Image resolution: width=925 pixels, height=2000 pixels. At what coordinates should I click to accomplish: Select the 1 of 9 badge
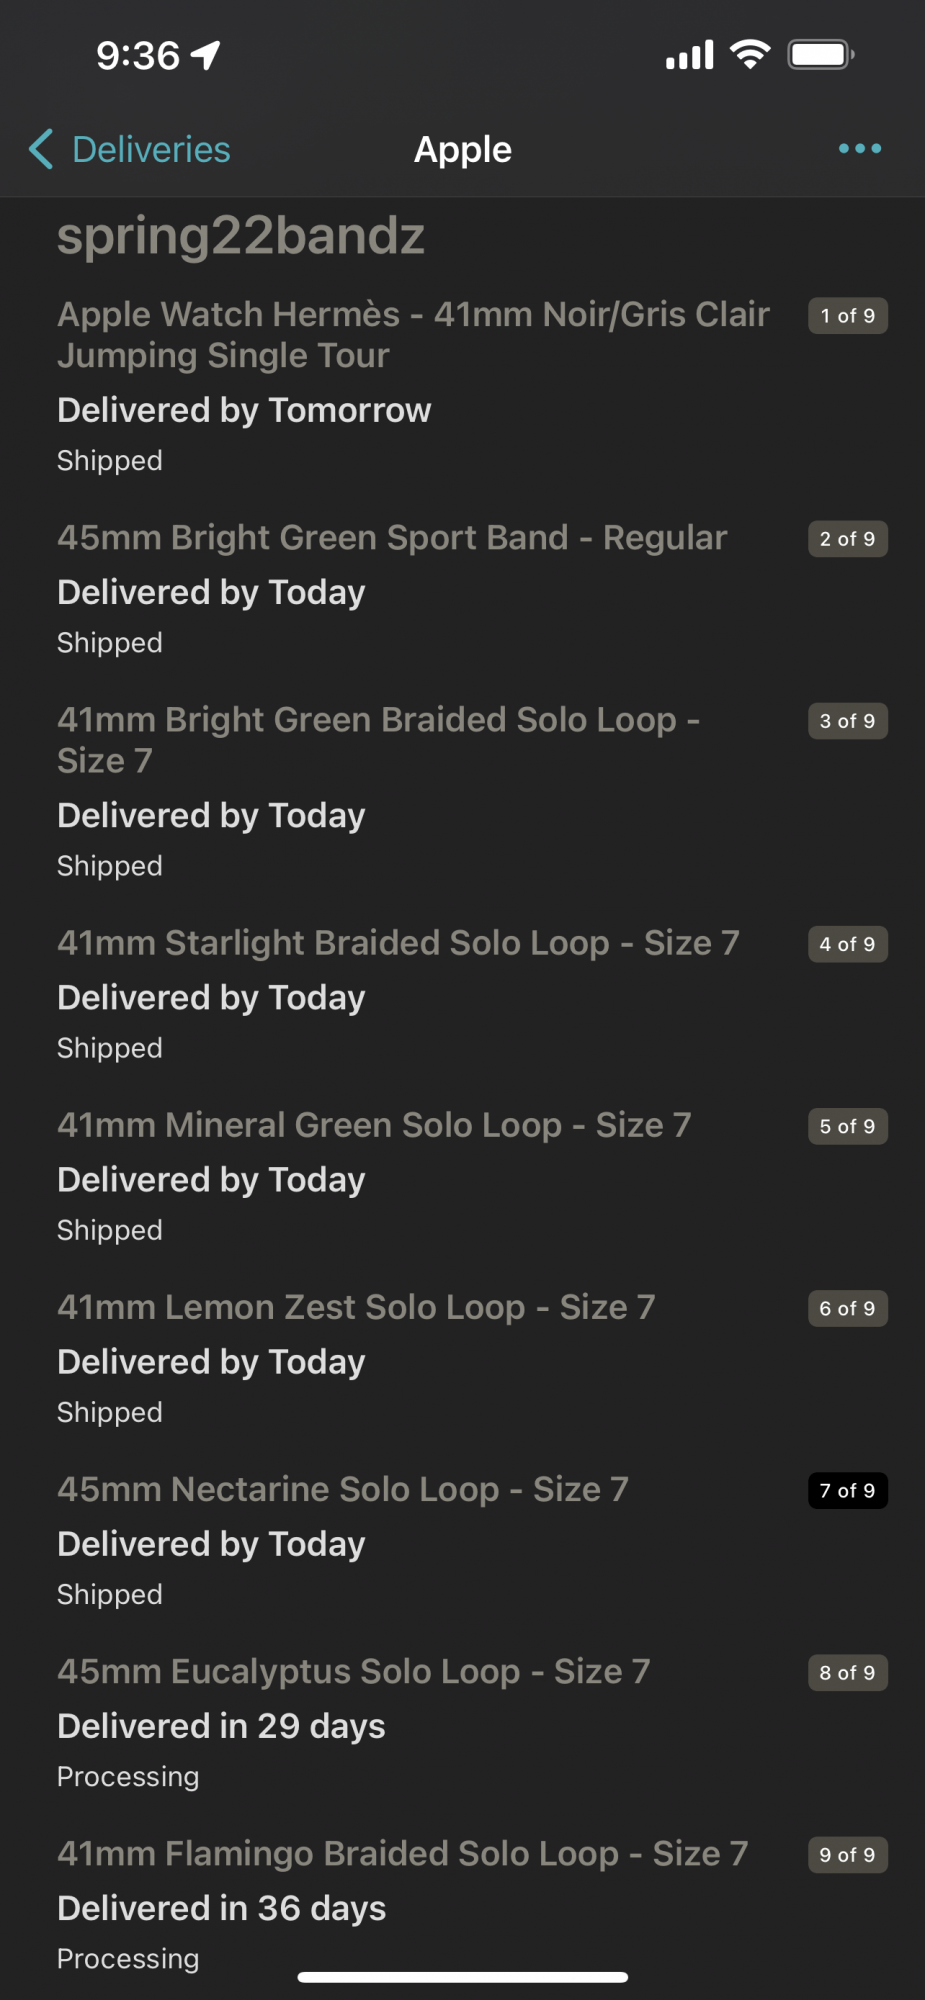(x=847, y=316)
